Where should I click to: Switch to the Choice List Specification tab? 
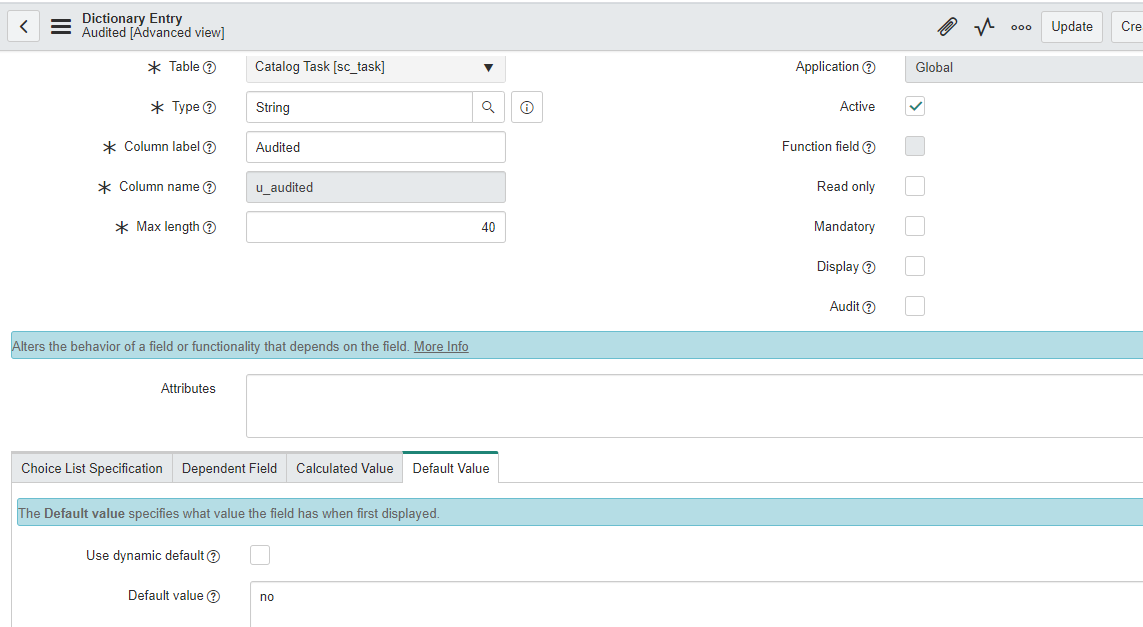tap(91, 468)
